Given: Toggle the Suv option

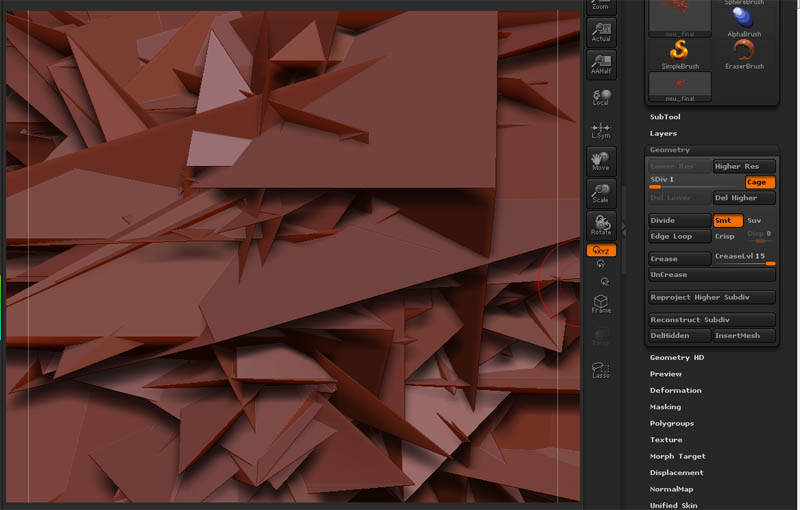Looking at the screenshot, I should [x=754, y=220].
